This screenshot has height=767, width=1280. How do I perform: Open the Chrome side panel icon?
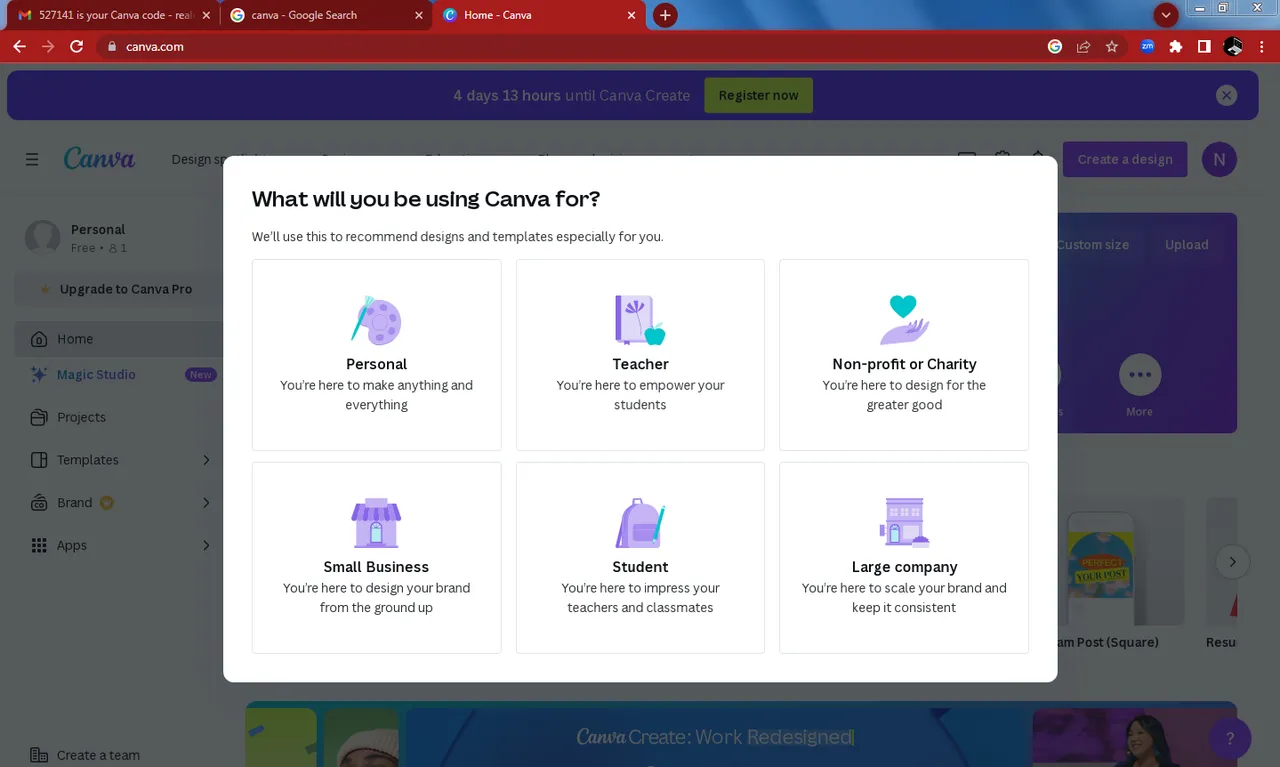[x=1204, y=46]
